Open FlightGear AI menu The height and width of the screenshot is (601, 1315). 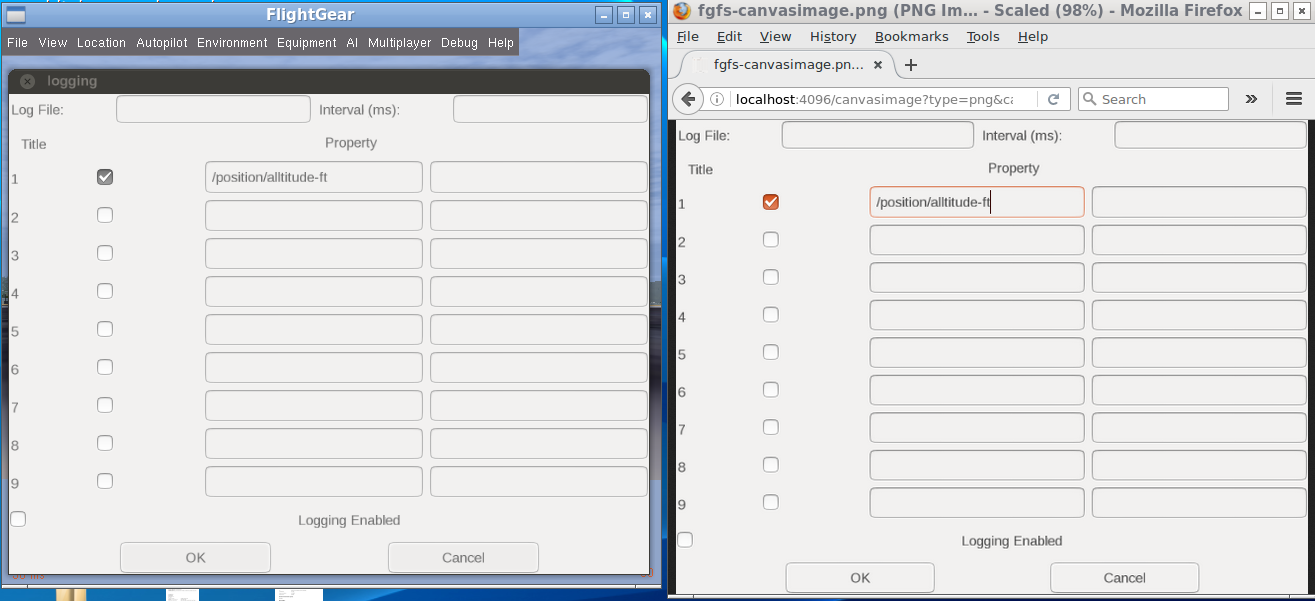352,43
